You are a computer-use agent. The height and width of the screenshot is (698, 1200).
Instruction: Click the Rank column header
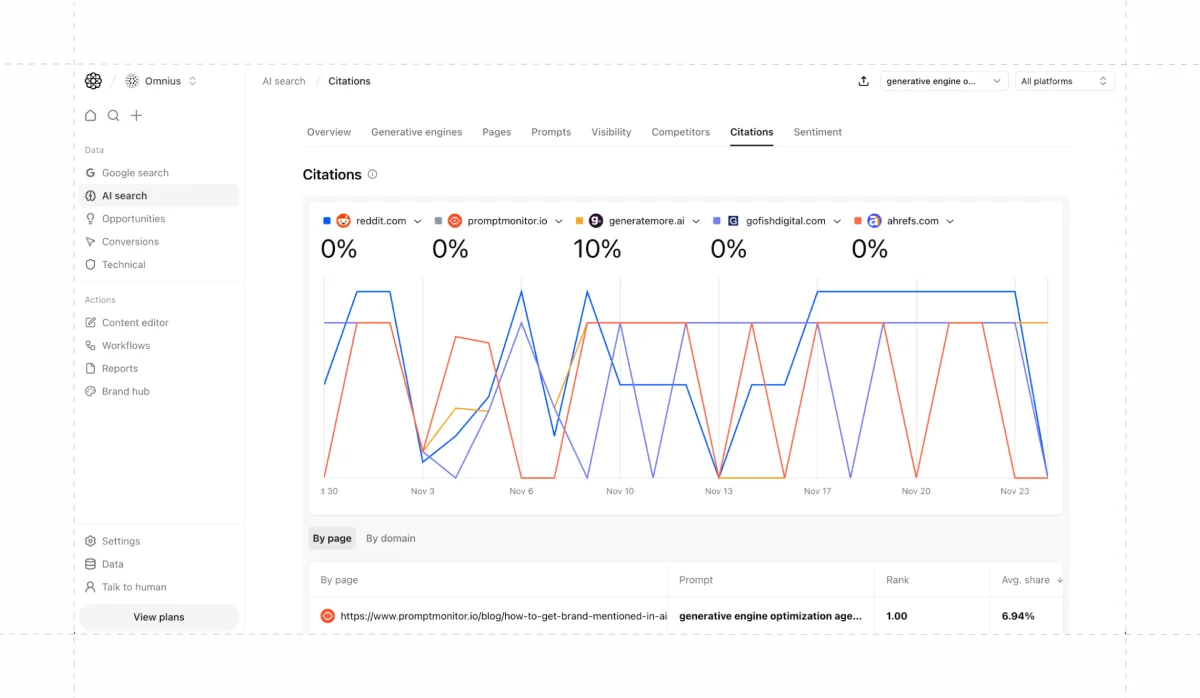(897, 580)
